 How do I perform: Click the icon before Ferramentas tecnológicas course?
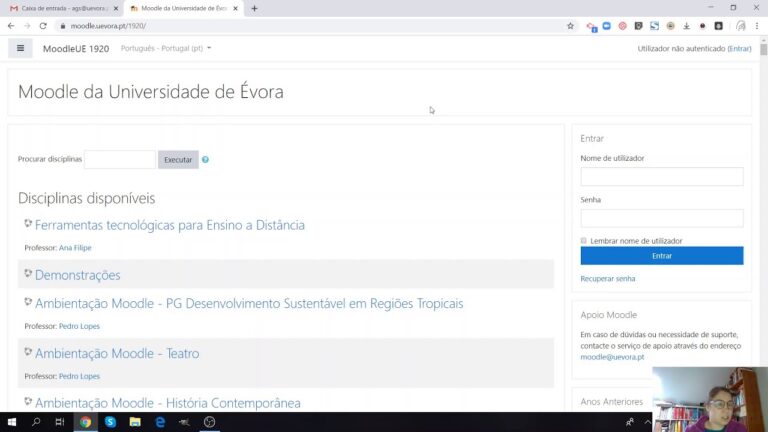(x=28, y=223)
